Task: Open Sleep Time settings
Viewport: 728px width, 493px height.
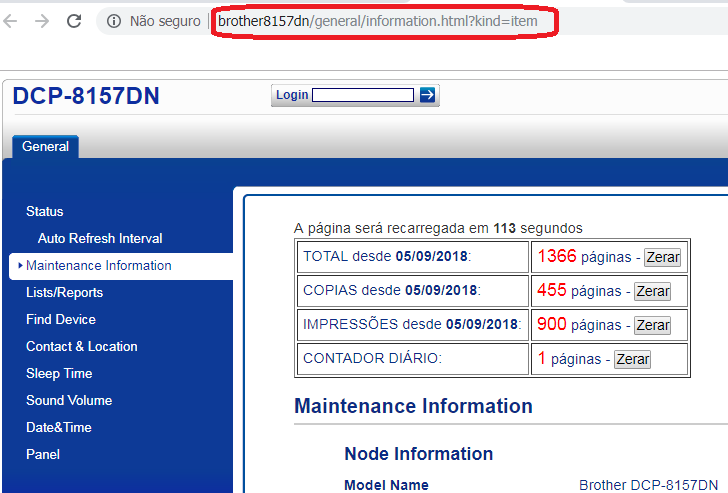Action: [x=59, y=373]
